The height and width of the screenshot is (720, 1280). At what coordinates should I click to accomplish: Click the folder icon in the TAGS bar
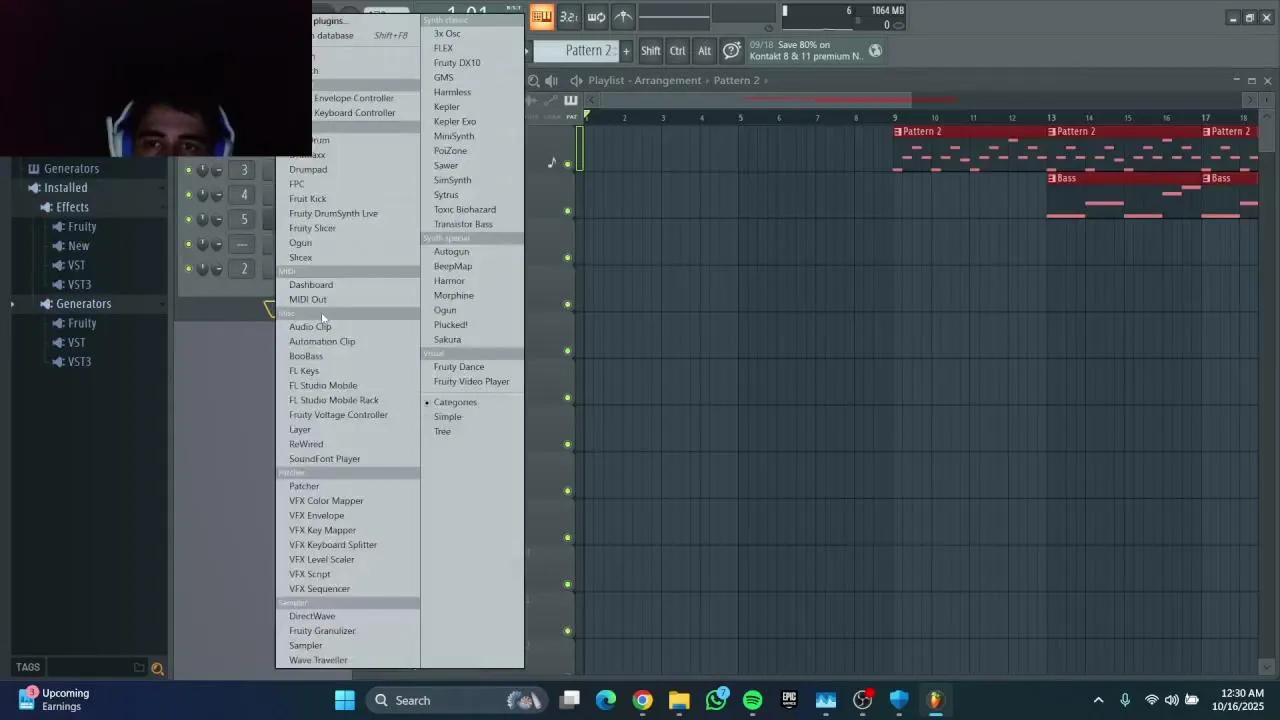click(x=139, y=668)
